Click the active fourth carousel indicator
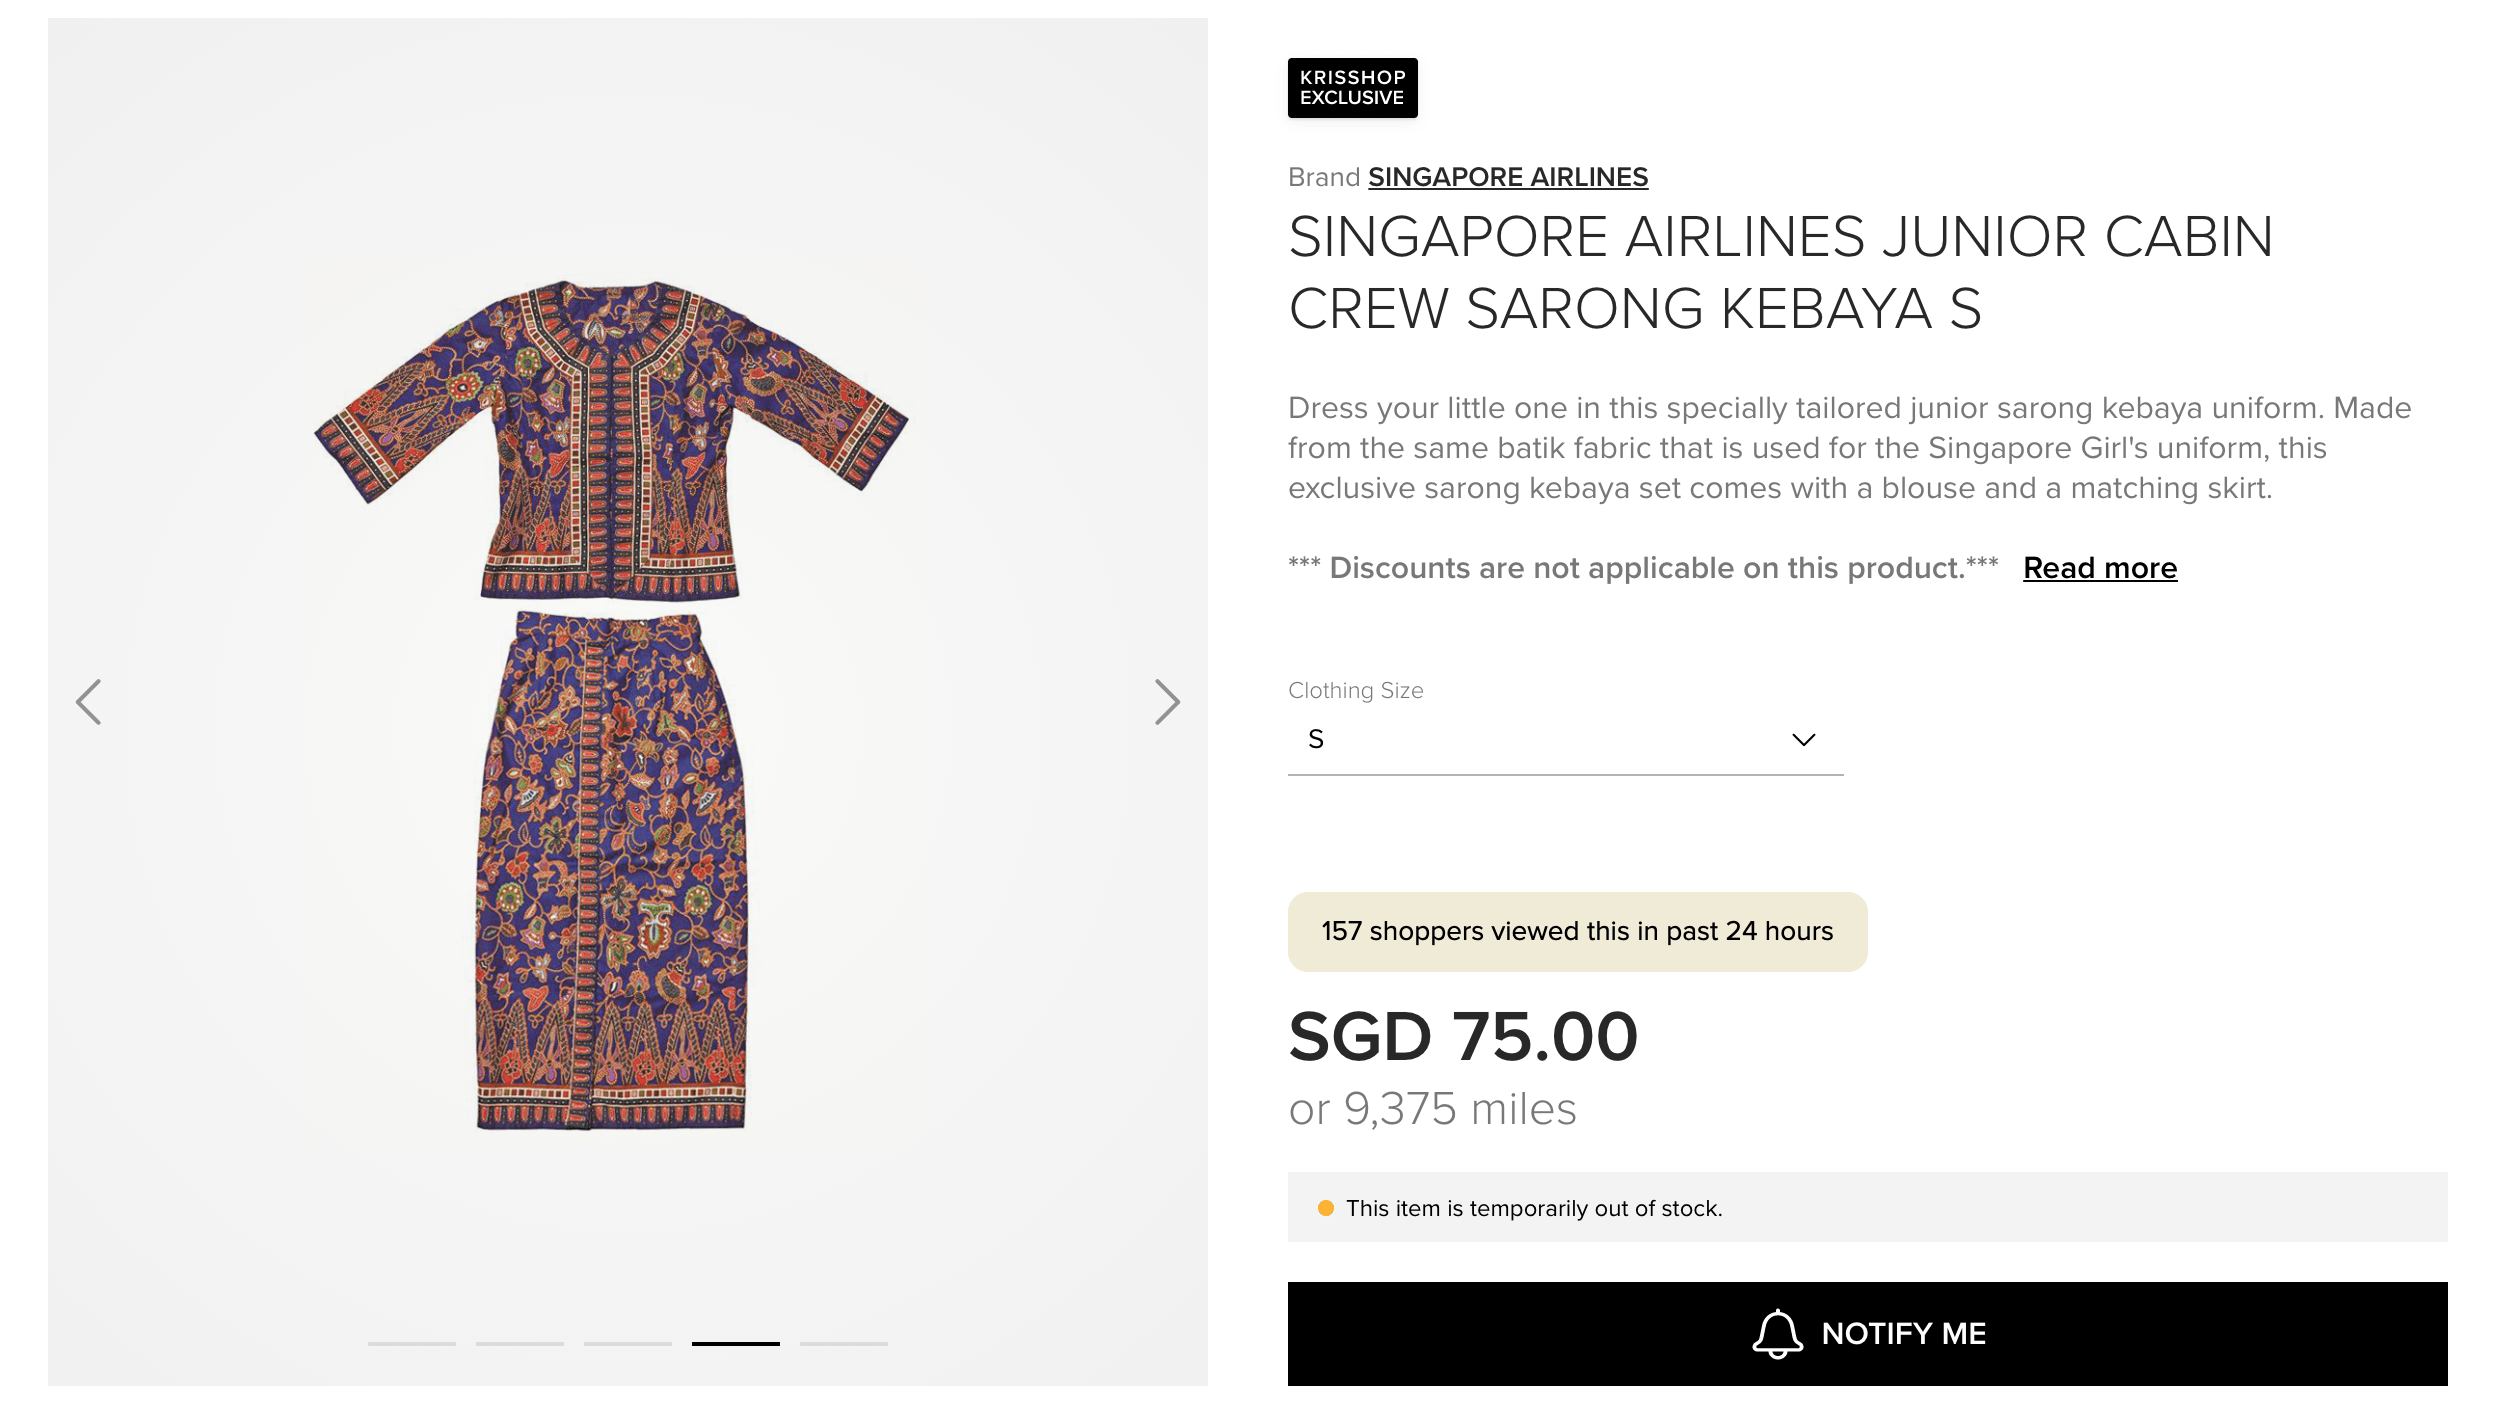The height and width of the screenshot is (1404, 2496). (x=736, y=1343)
